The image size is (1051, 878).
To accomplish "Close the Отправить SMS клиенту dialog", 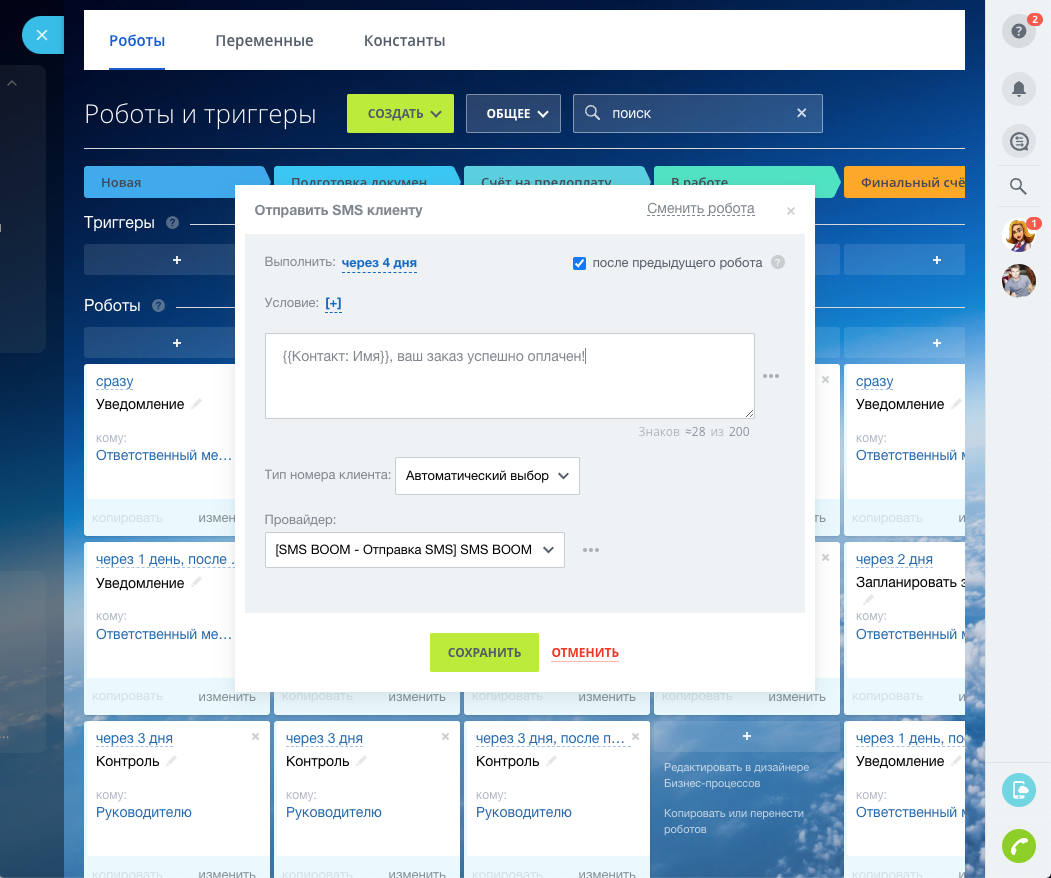I will tap(791, 211).
